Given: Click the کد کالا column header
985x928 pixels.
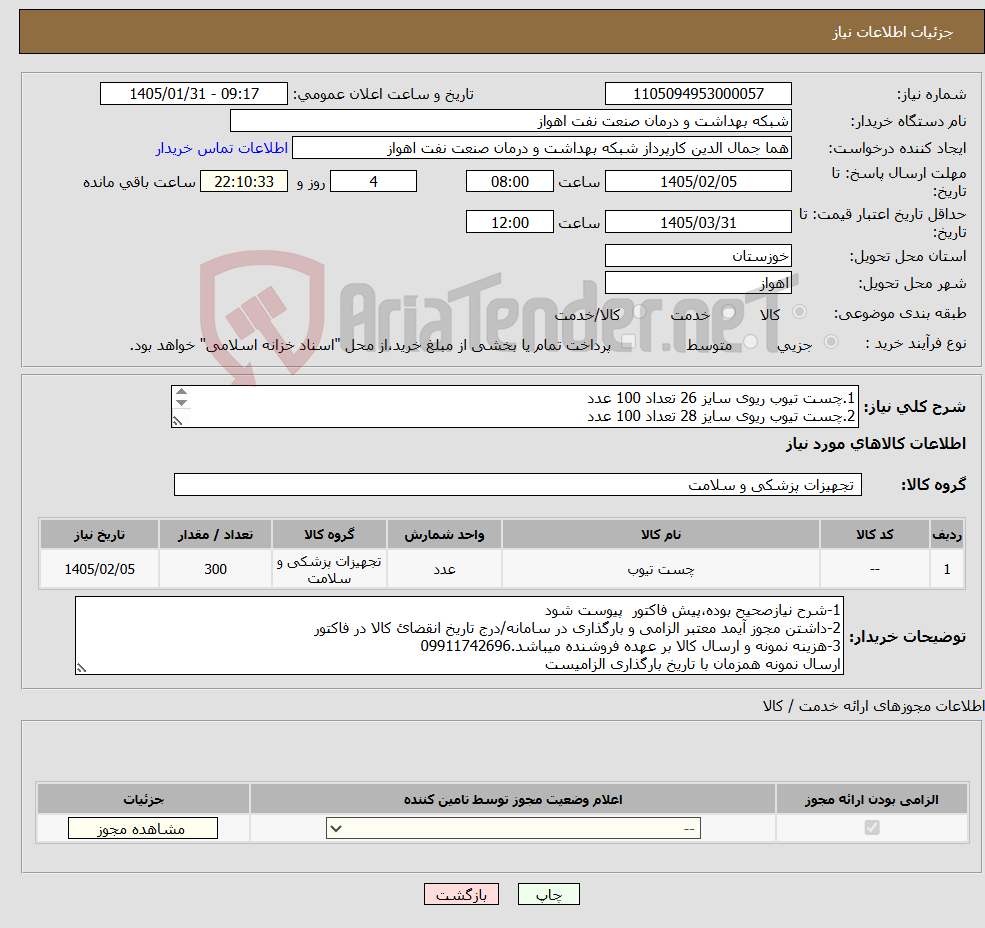Looking at the screenshot, I should (874, 534).
